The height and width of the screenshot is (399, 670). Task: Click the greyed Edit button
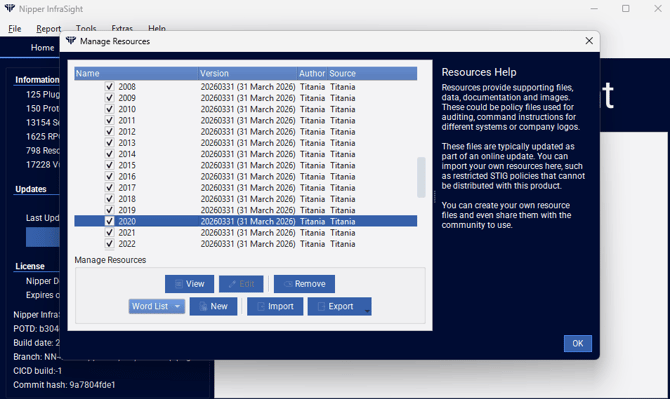(241, 284)
